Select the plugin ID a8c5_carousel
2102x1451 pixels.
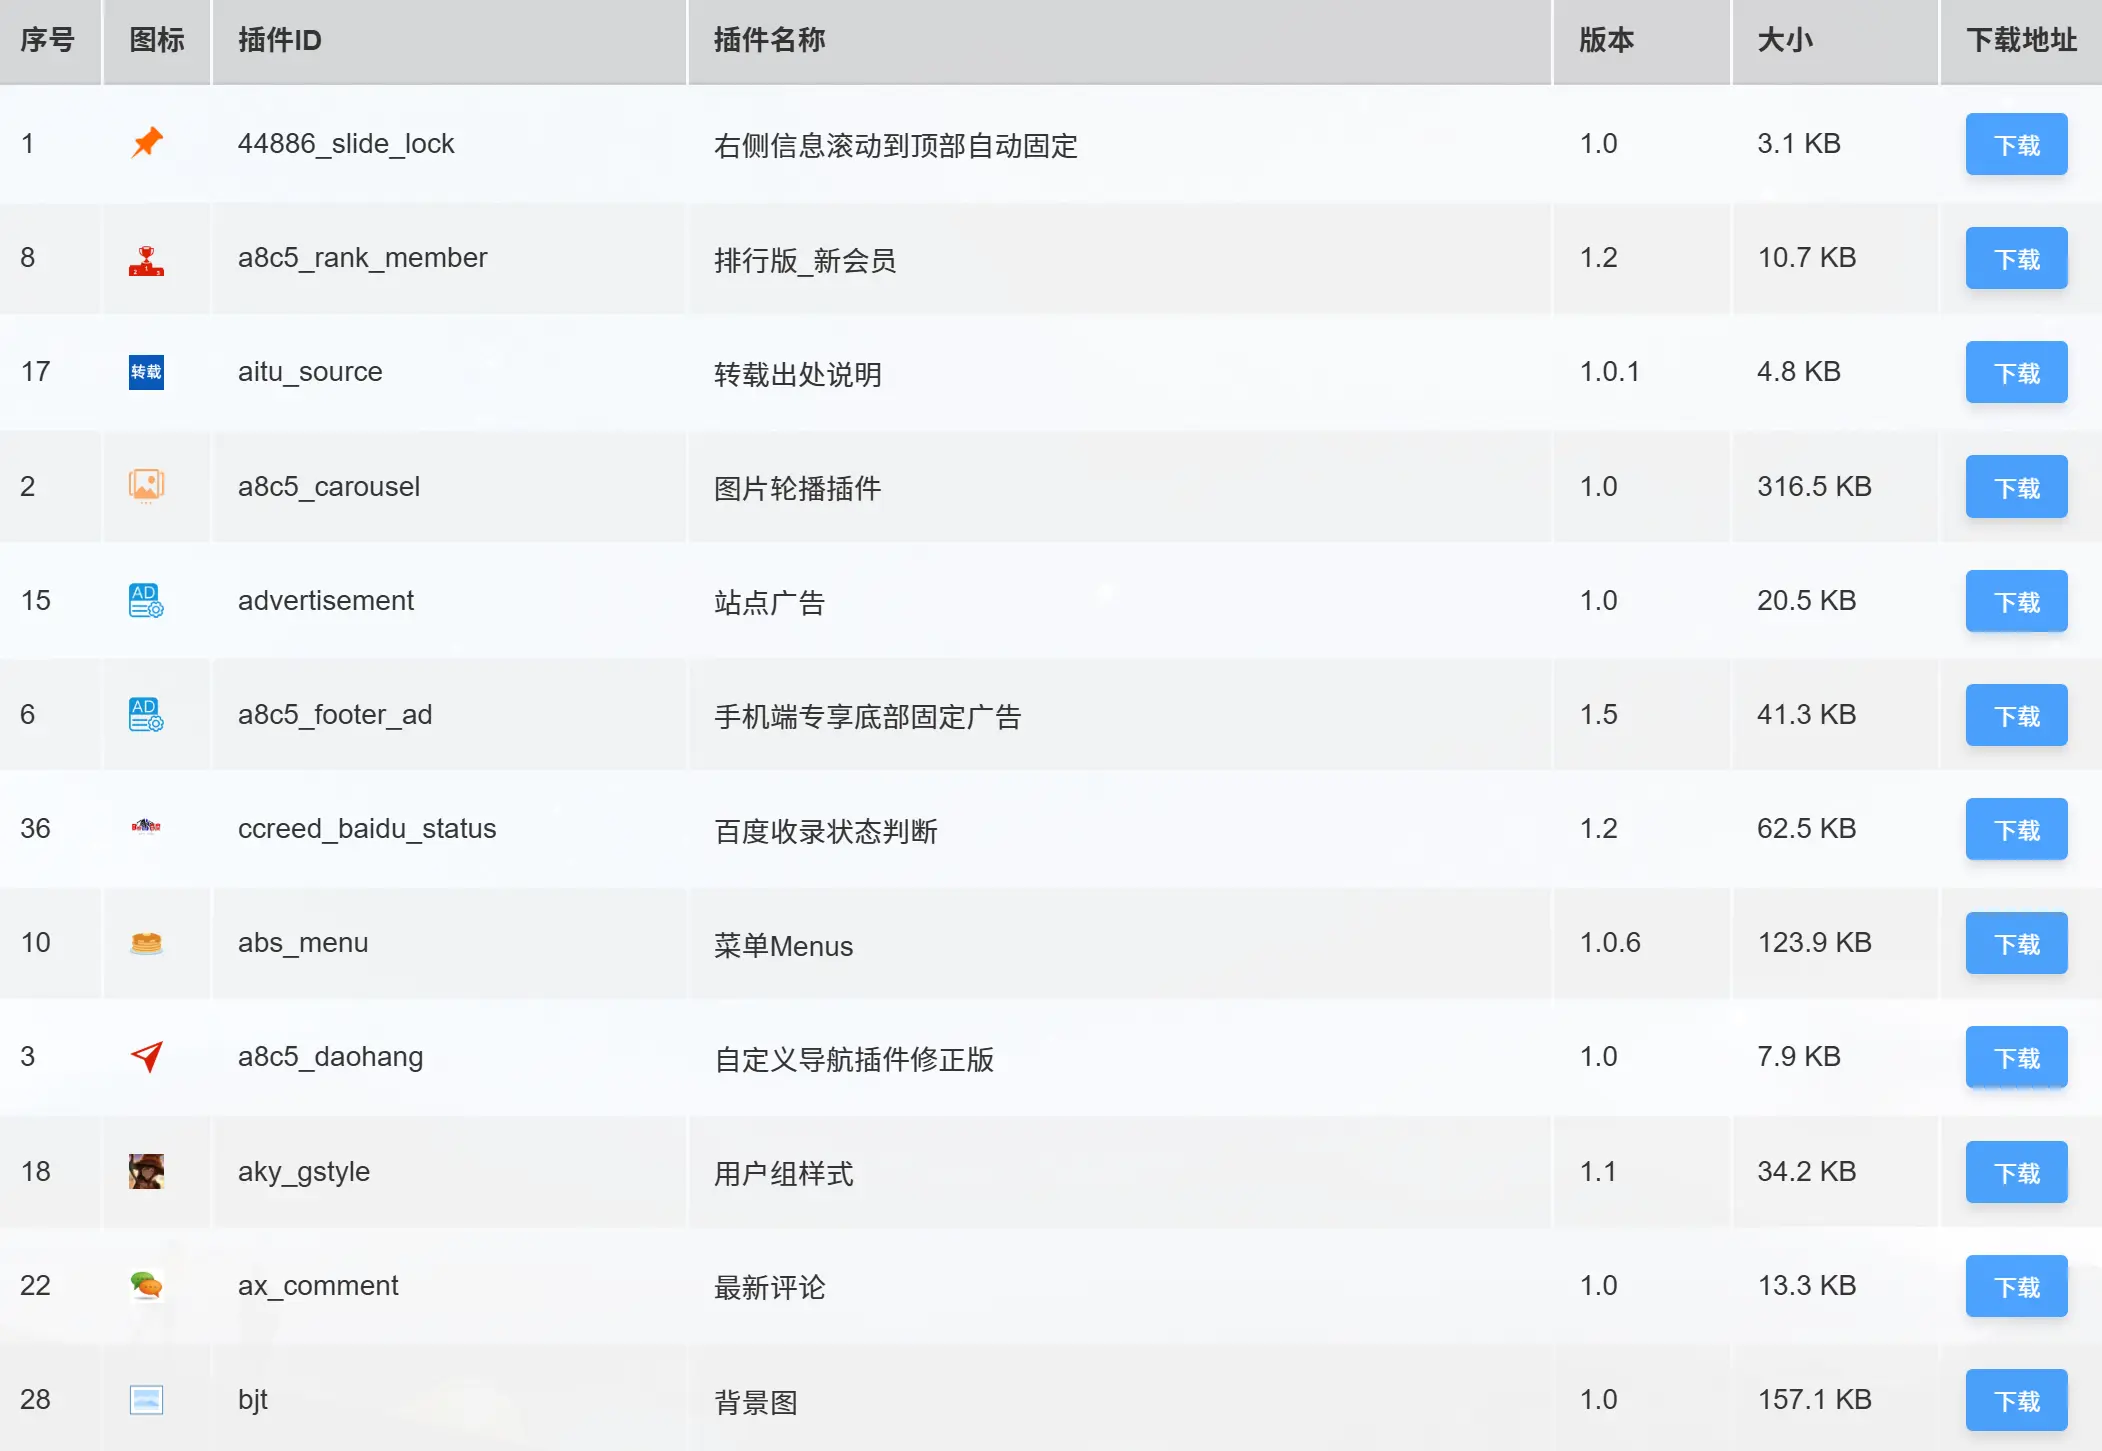(329, 486)
